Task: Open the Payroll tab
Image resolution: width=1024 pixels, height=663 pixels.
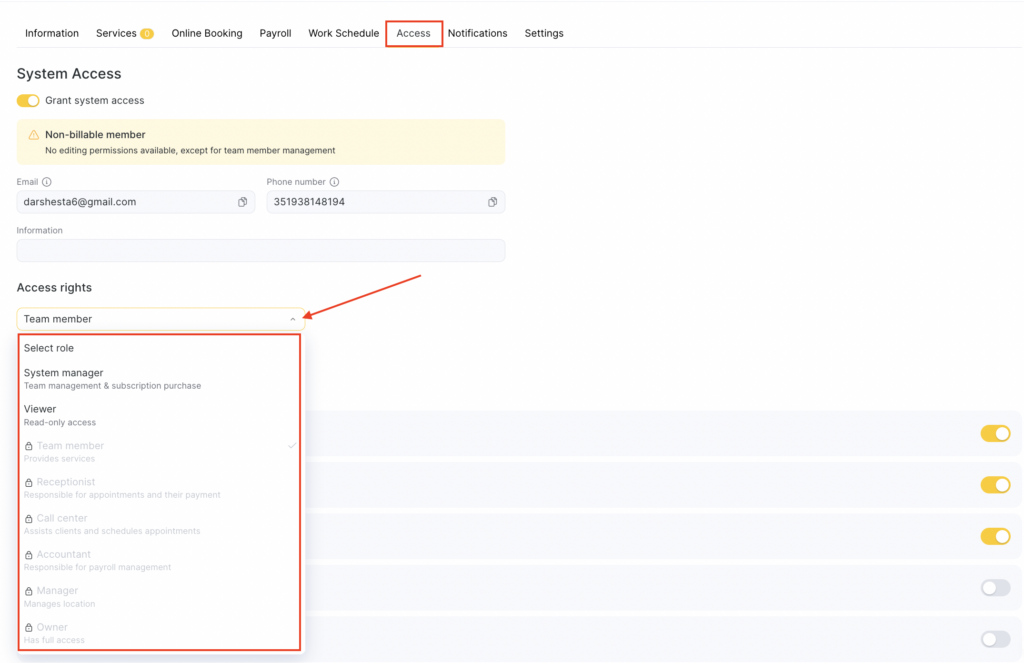Action: [275, 33]
